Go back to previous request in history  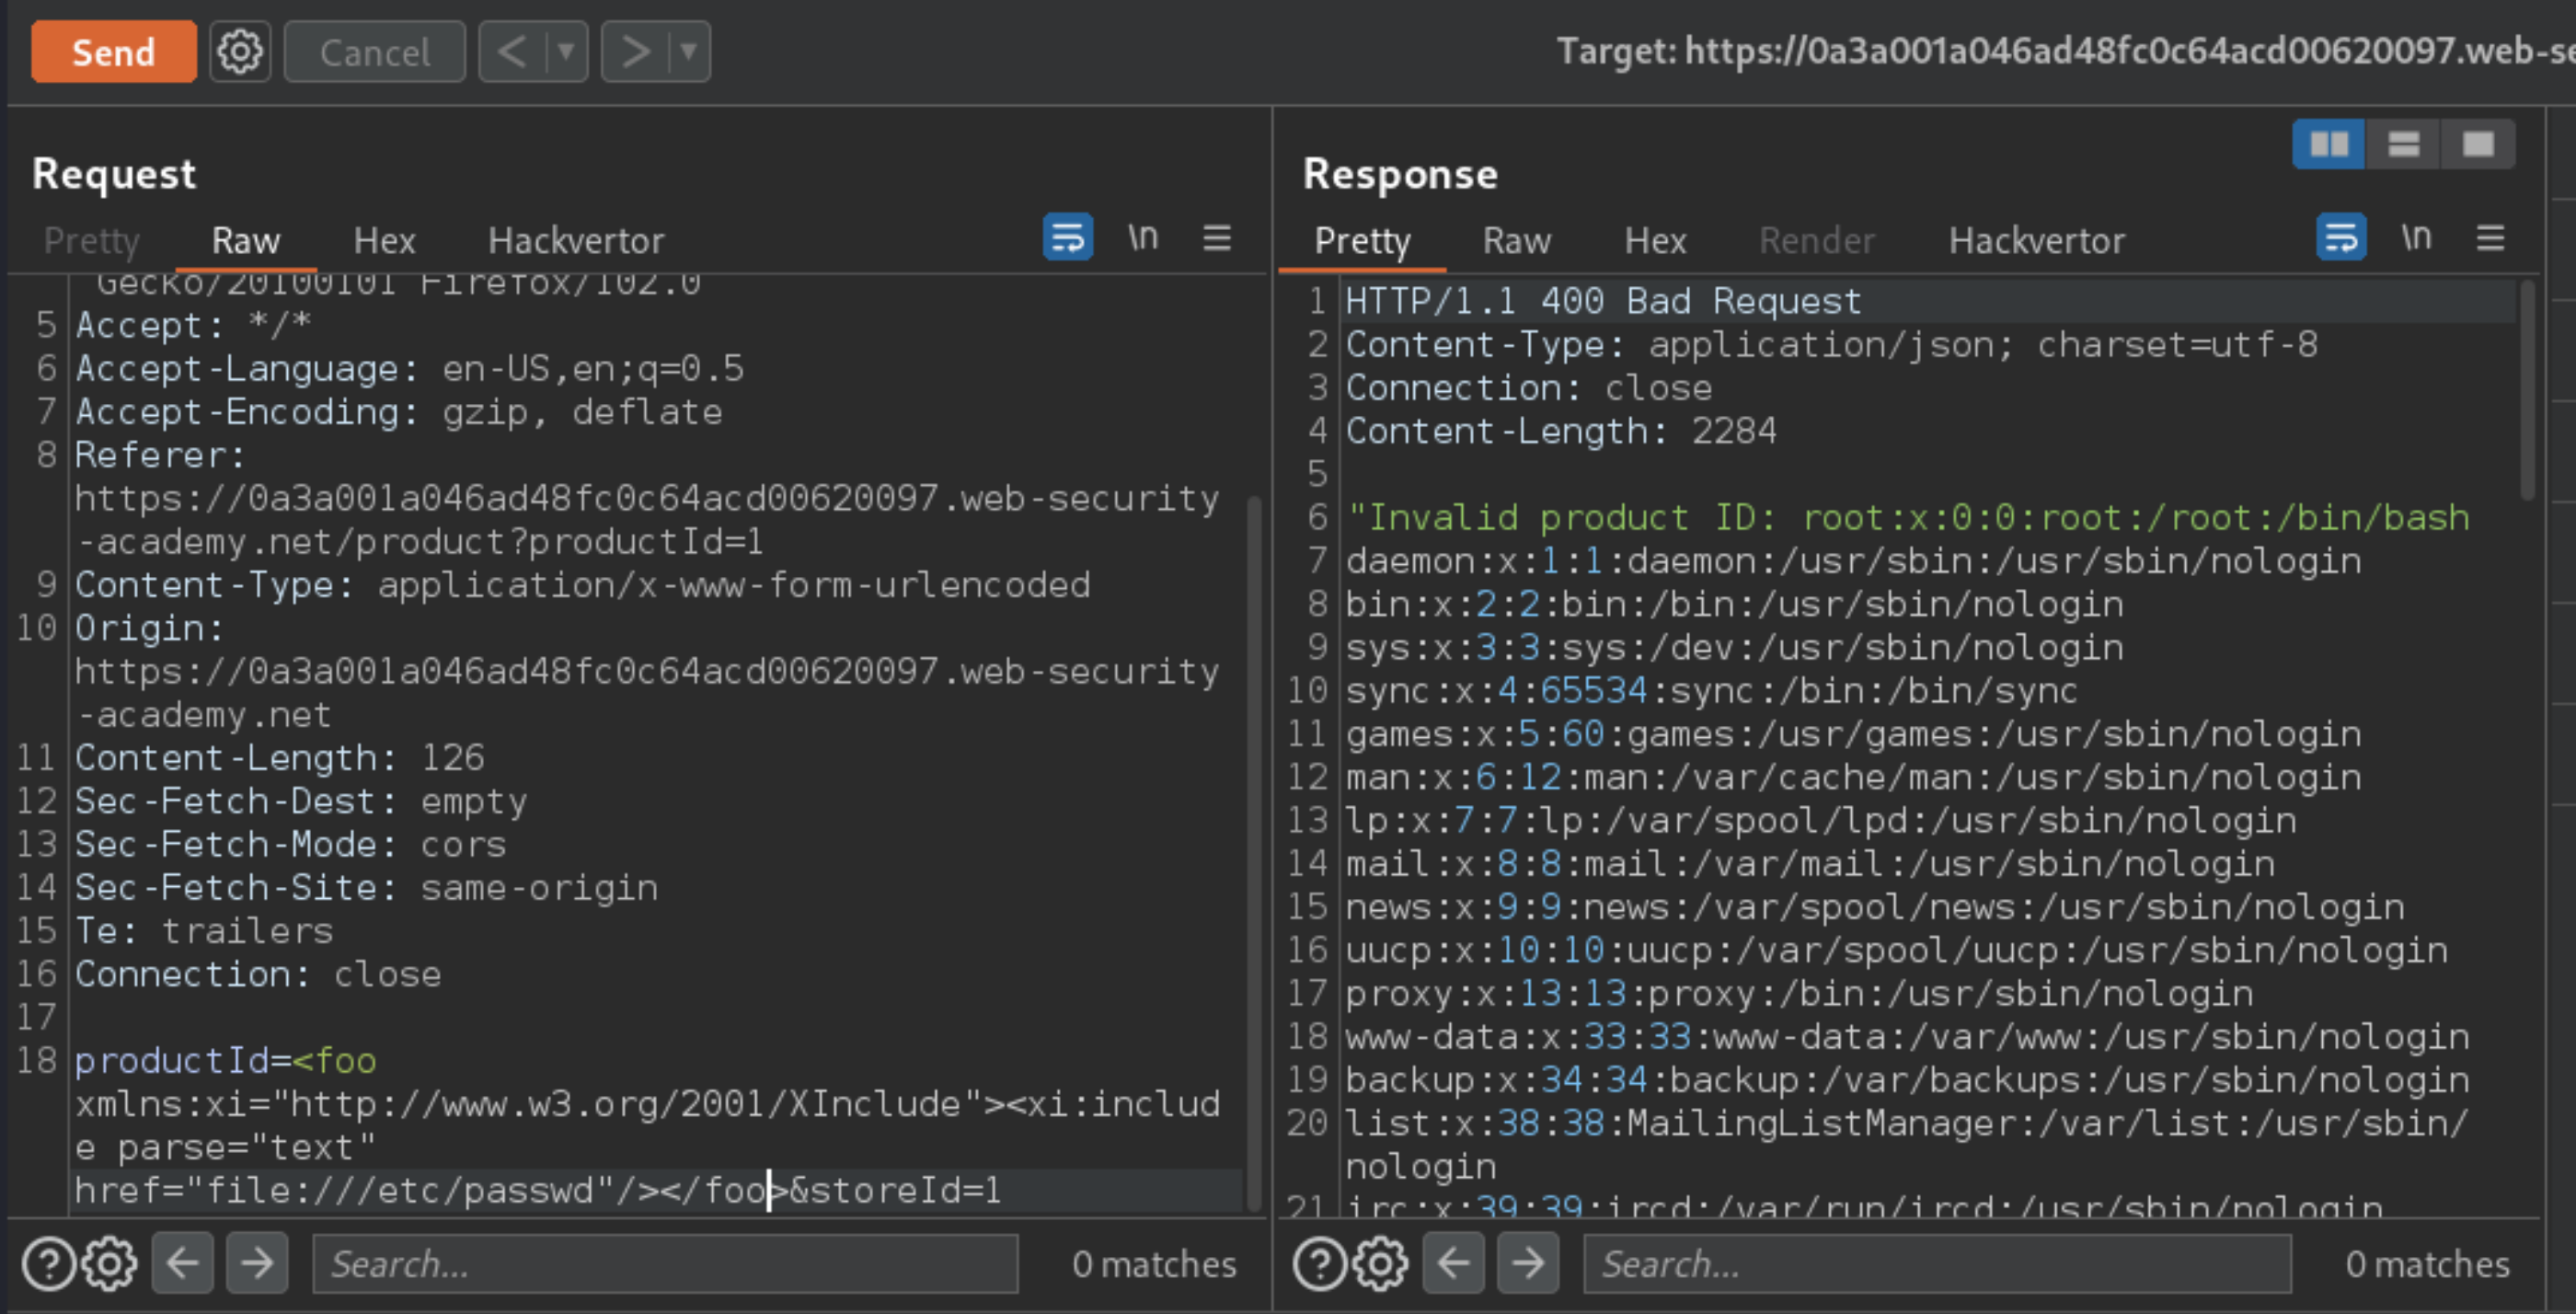pos(512,52)
